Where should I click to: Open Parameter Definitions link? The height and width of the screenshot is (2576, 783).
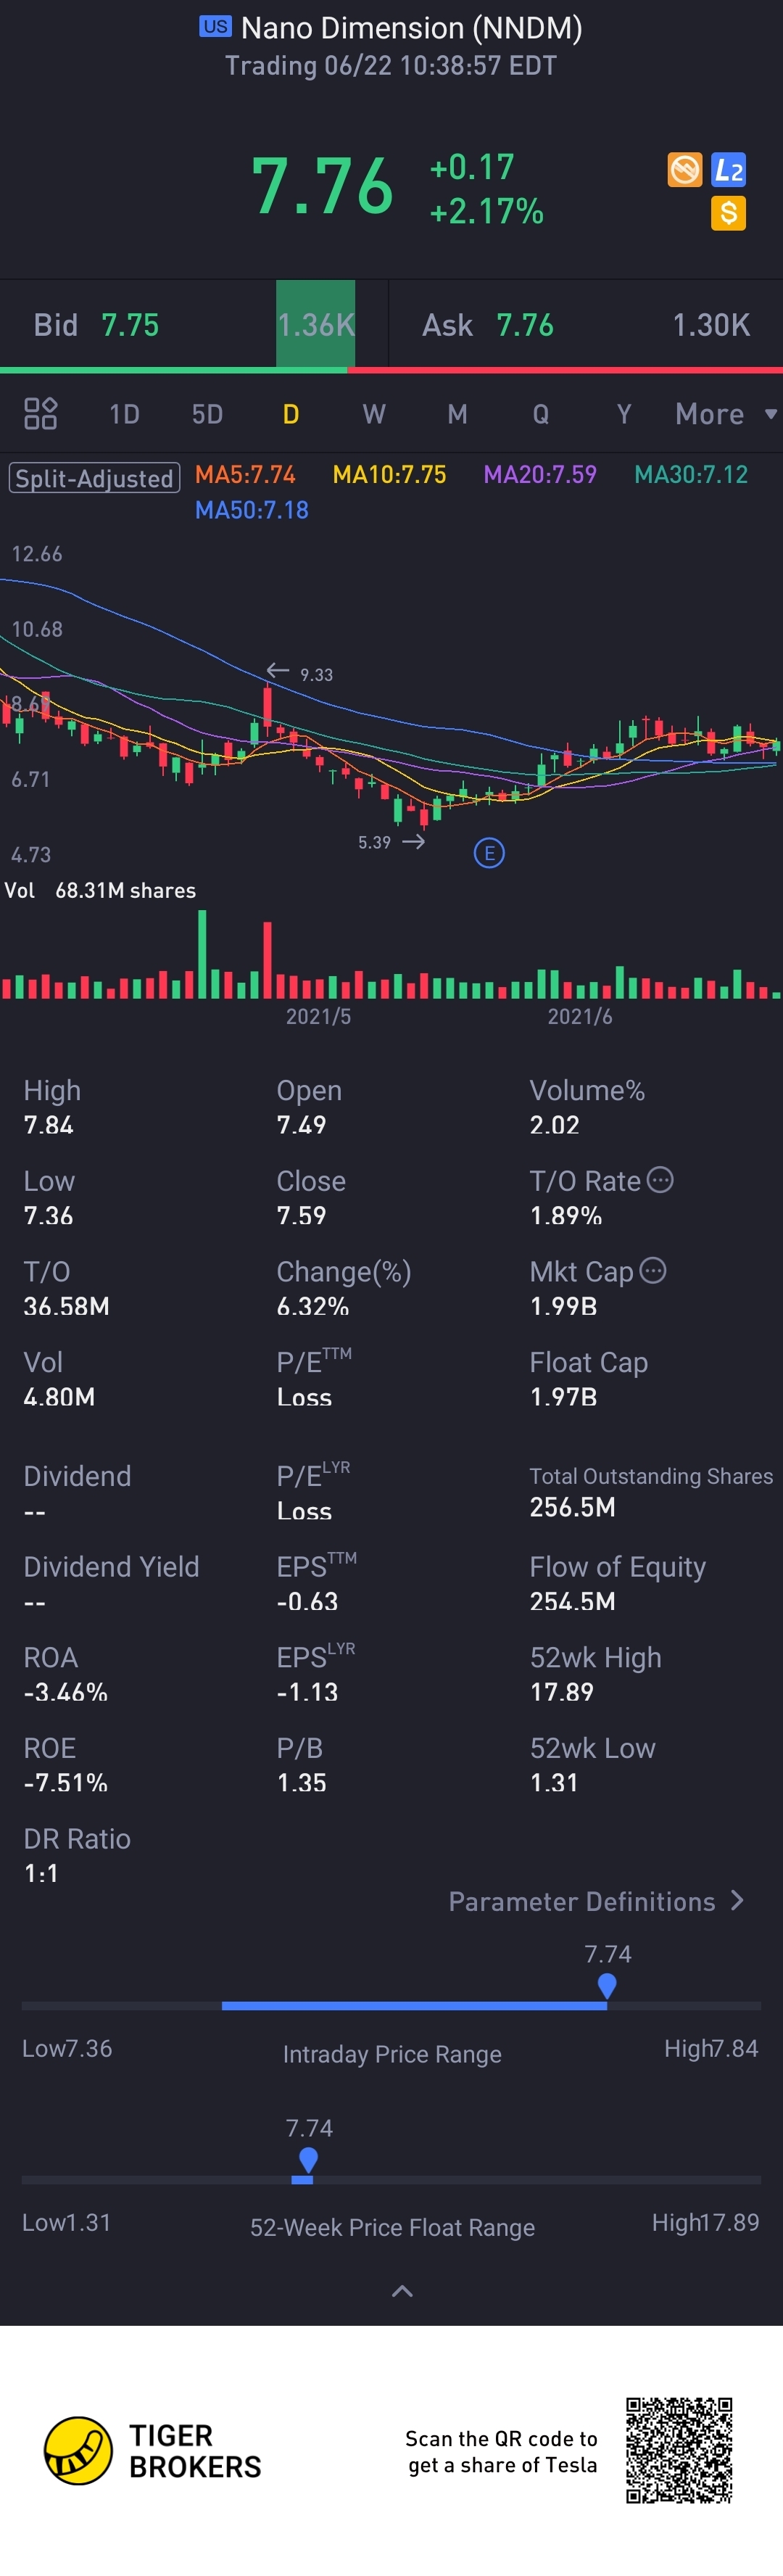click(x=596, y=1901)
